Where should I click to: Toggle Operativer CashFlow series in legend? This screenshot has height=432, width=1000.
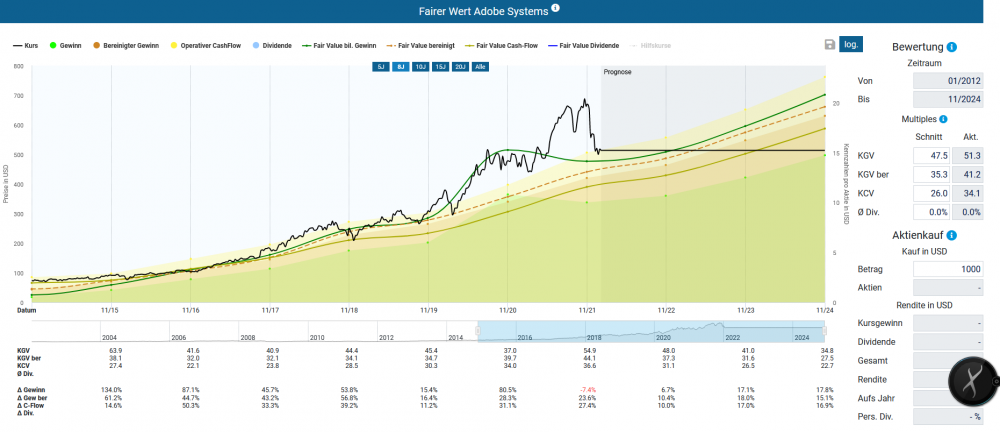point(205,46)
